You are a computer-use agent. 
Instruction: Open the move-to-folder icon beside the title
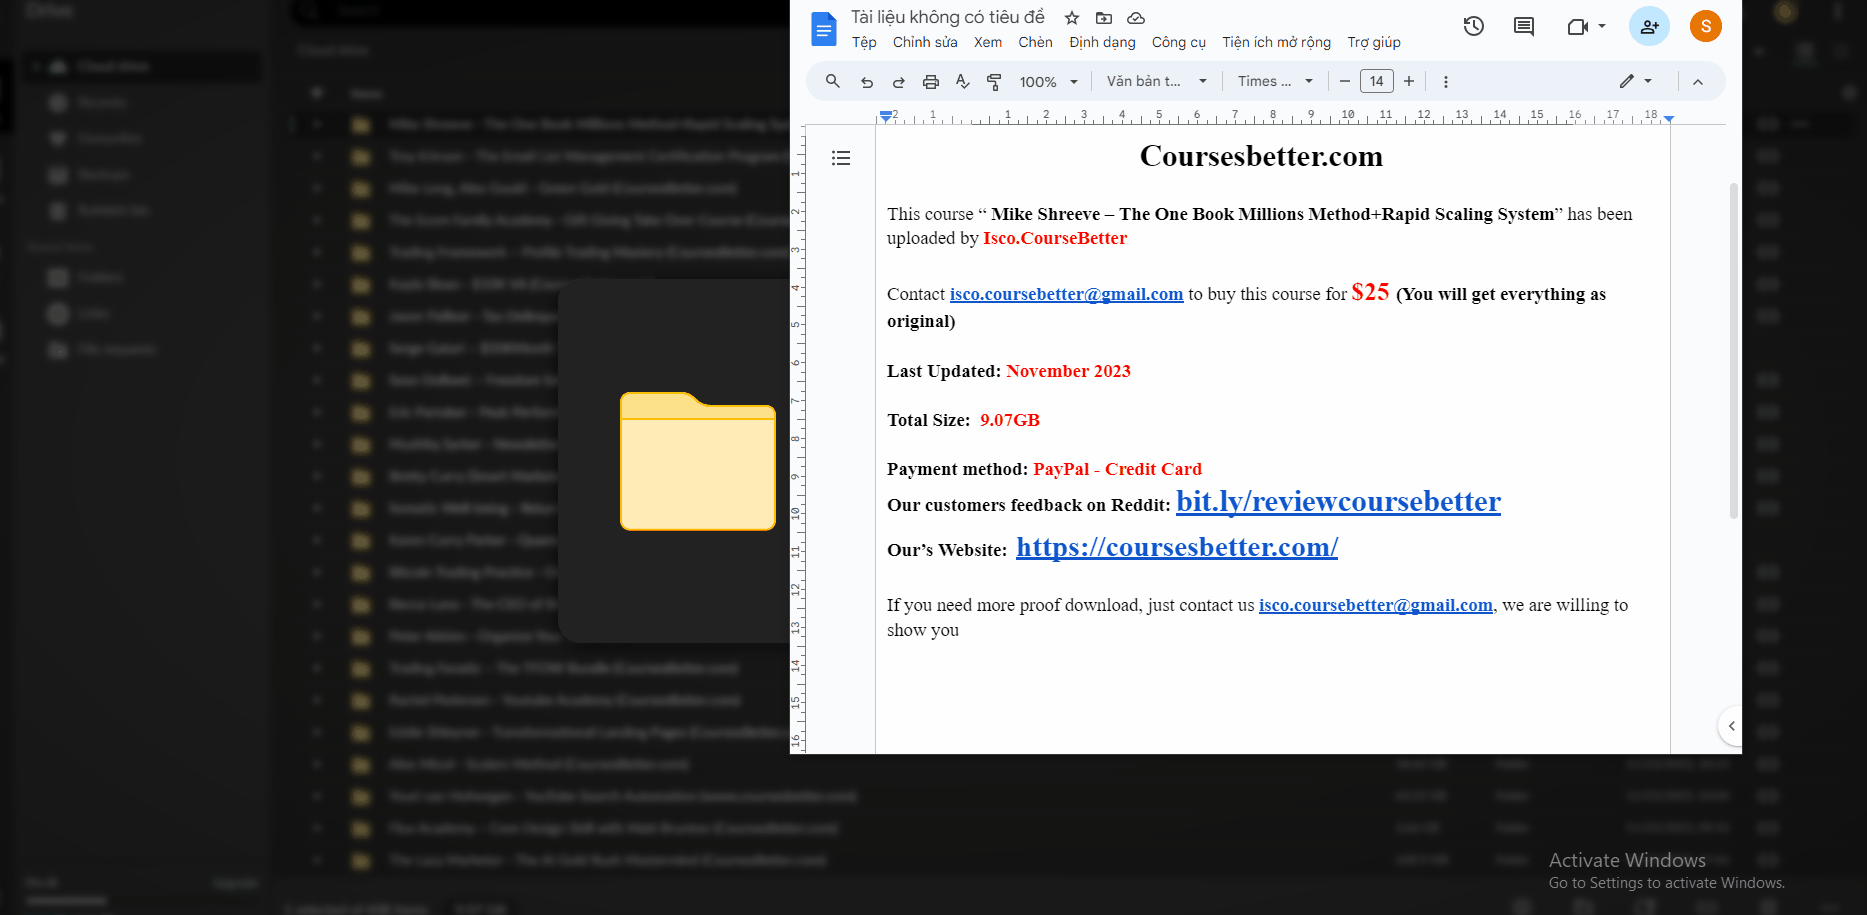coord(1104,18)
